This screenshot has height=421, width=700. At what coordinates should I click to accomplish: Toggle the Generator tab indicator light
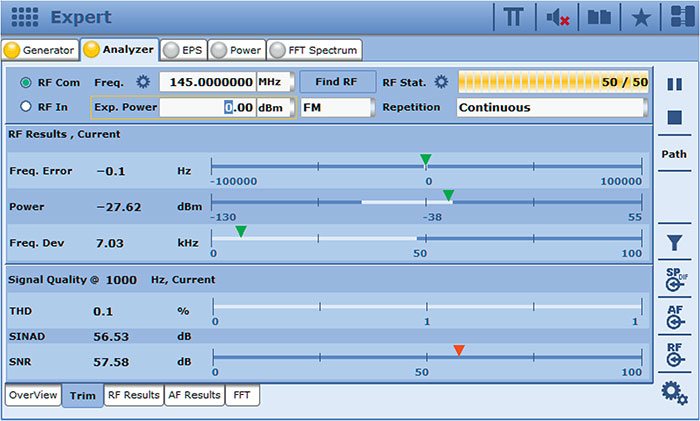click(13, 49)
